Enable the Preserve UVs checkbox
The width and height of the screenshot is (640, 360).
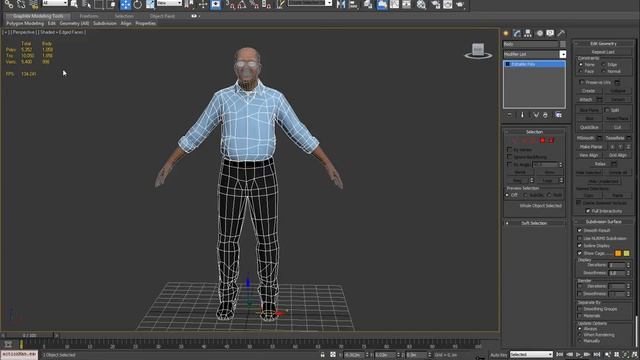(x=582, y=82)
